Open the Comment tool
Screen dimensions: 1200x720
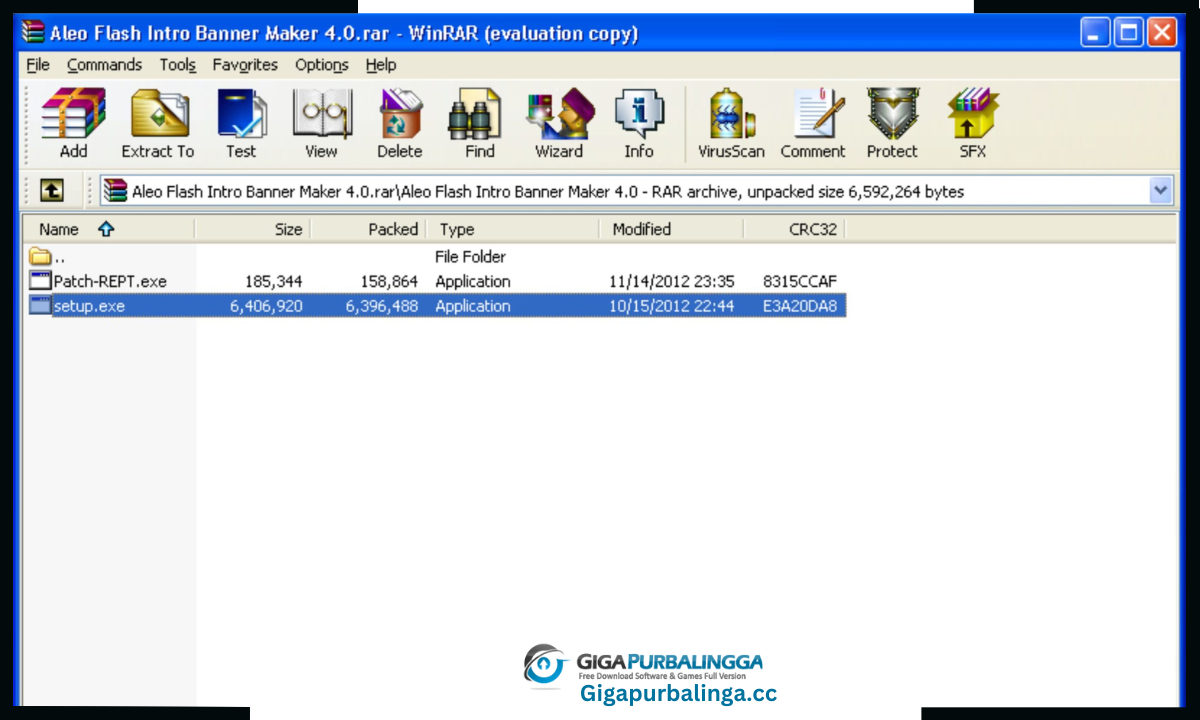click(x=813, y=123)
